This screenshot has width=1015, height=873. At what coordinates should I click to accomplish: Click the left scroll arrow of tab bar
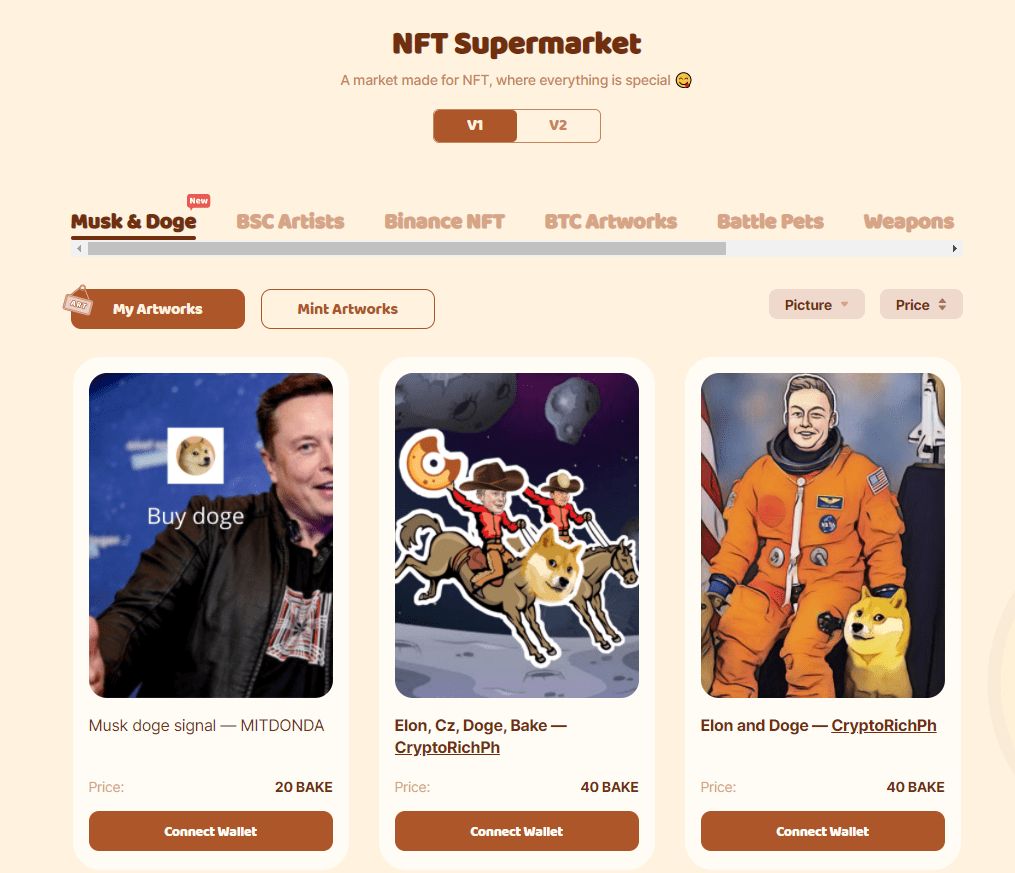point(79,248)
